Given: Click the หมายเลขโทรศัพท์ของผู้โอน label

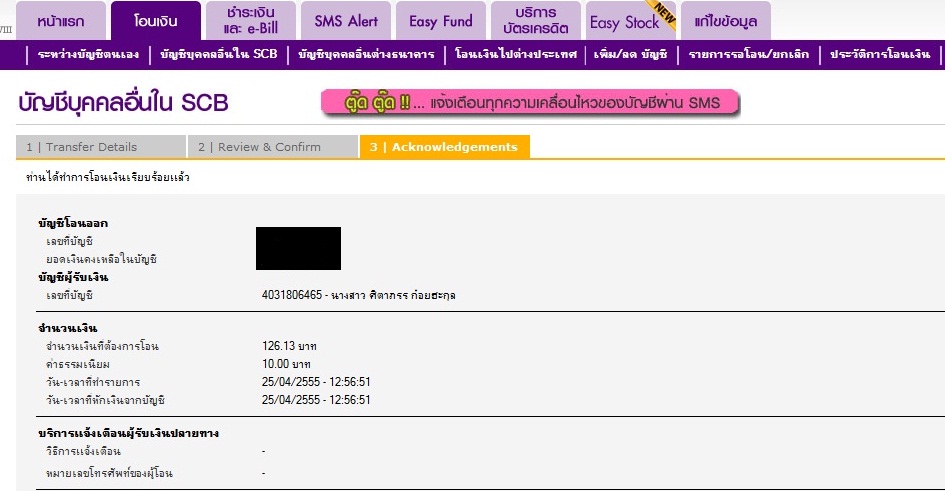Looking at the screenshot, I should pyautogui.click(x=109, y=473).
